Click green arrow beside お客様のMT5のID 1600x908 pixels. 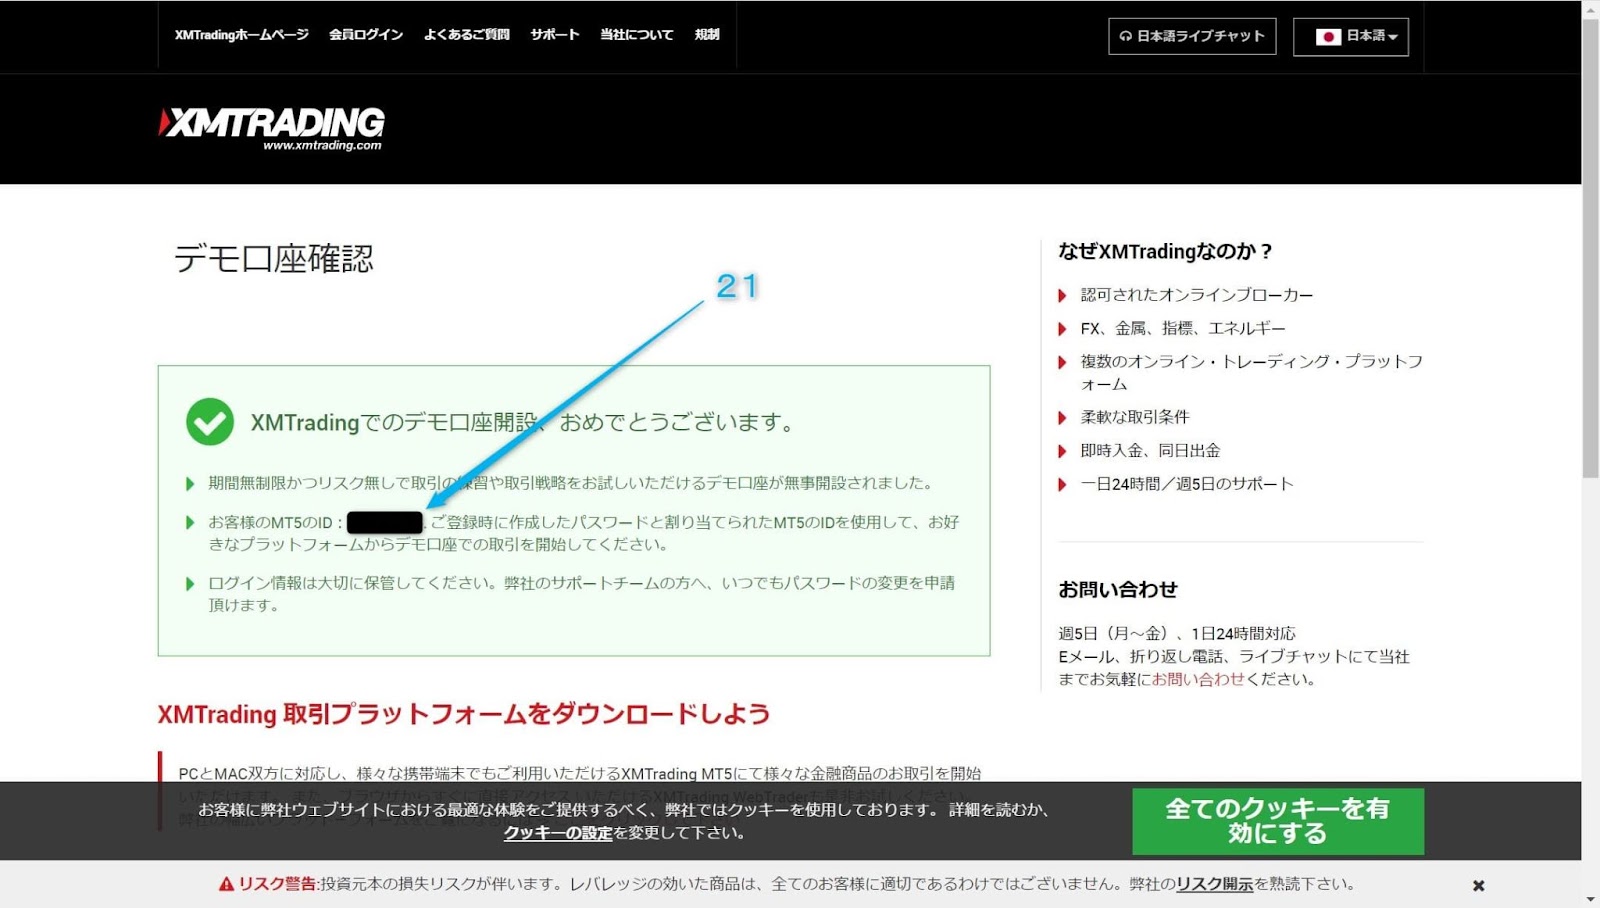[x=190, y=522]
